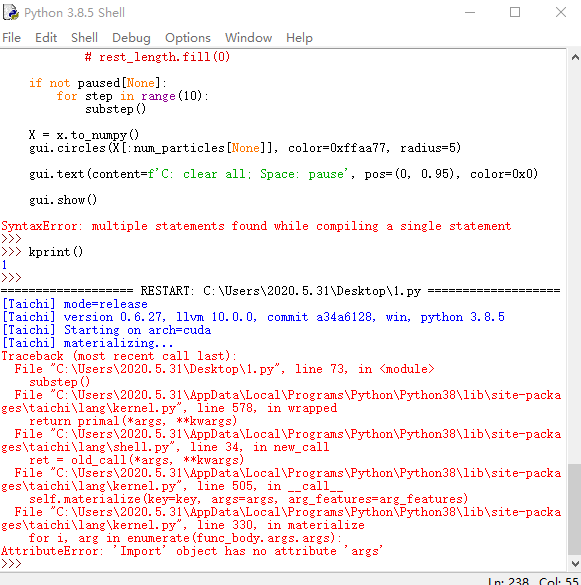Click the '[Taichi] mode=release' line
Image resolution: width=581 pixels, height=585 pixels.
click(x=75, y=304)
